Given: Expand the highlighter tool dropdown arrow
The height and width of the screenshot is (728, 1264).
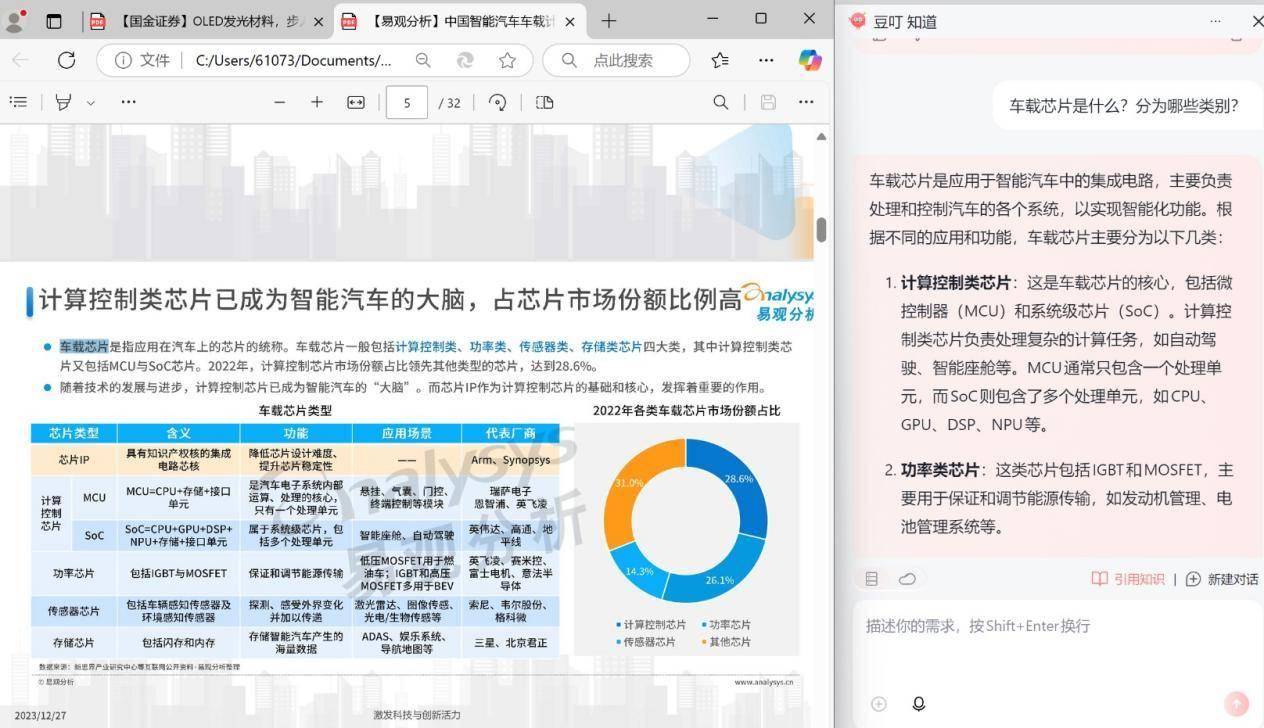Looking at the screenshot, I should click(x=91, y=103).
